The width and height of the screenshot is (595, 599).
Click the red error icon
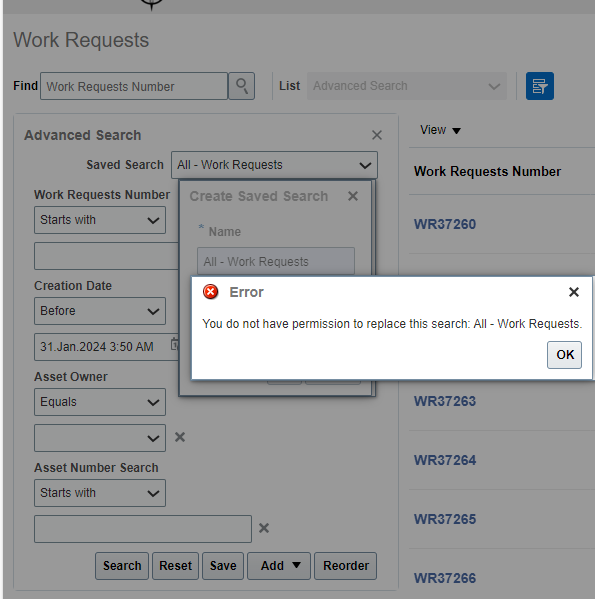click(210, 292)
